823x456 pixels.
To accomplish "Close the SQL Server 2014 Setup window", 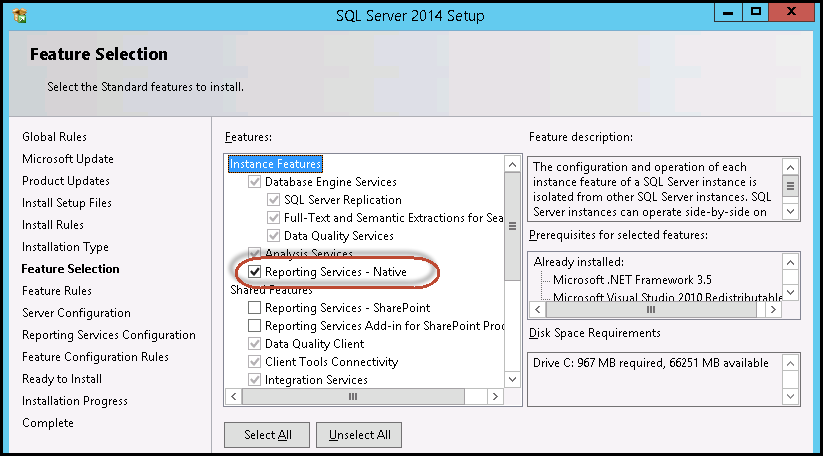I will [x=792, y=13].
